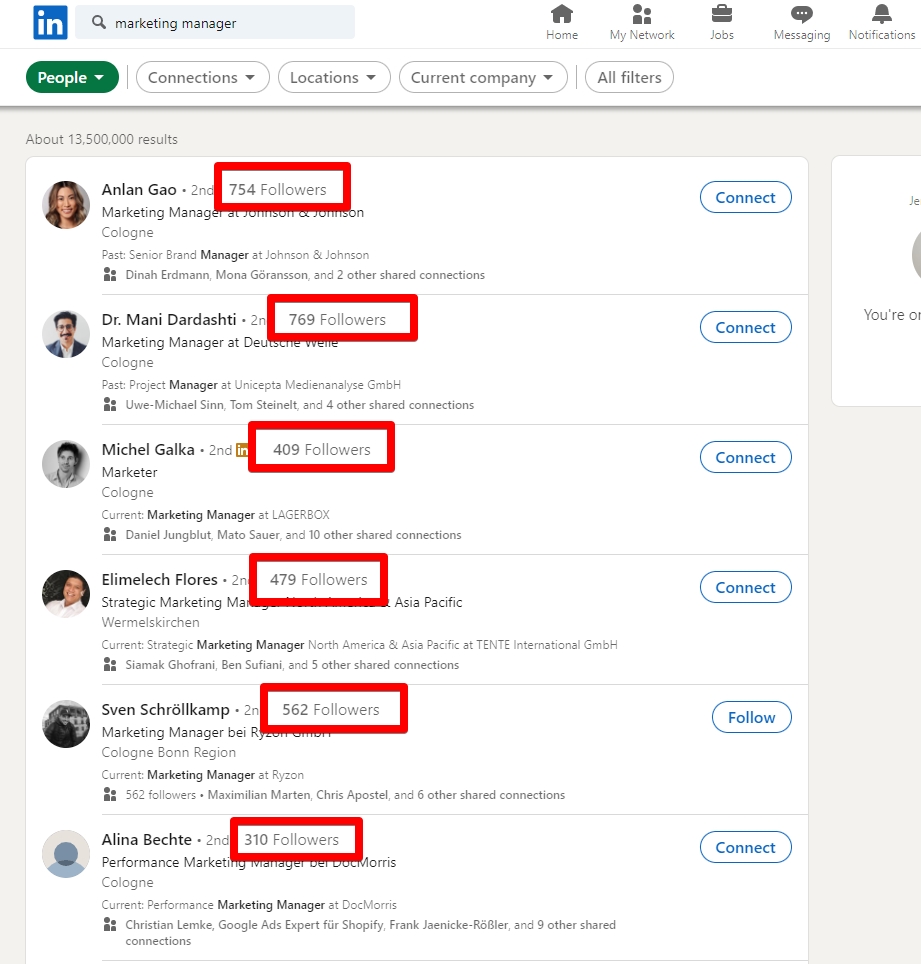This screenshot has height=964, width=921.
Task: Expand the People filter dropdown
Action: [72, 77]
